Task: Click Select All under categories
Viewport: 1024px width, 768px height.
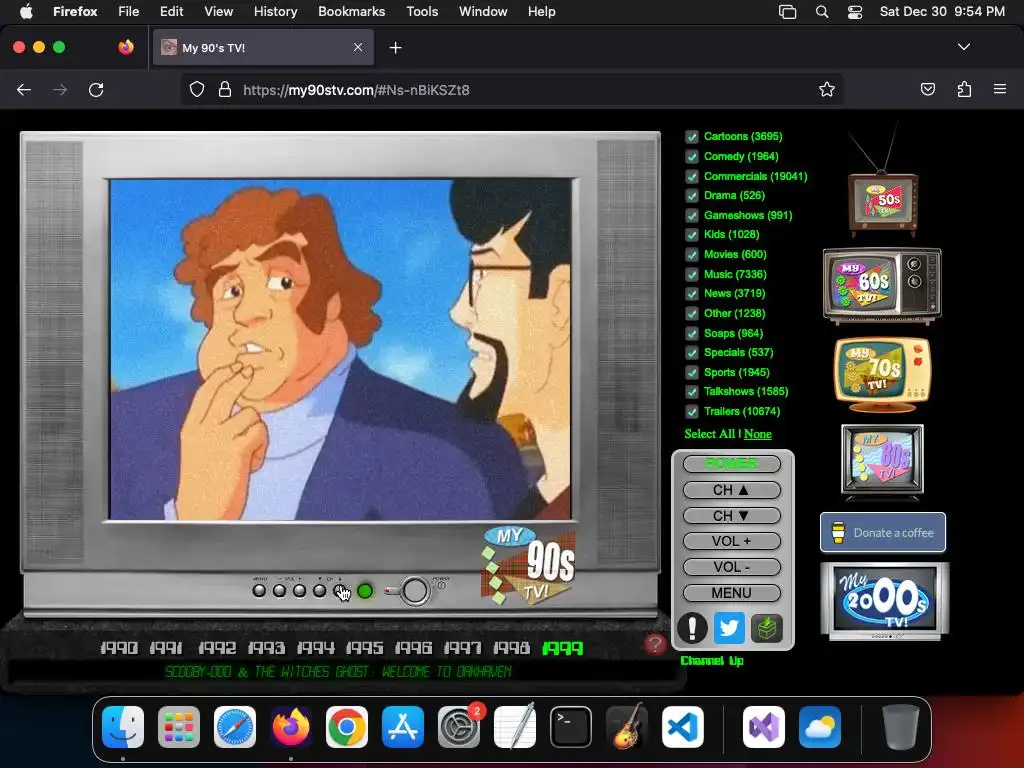Action: pos(710,434)
